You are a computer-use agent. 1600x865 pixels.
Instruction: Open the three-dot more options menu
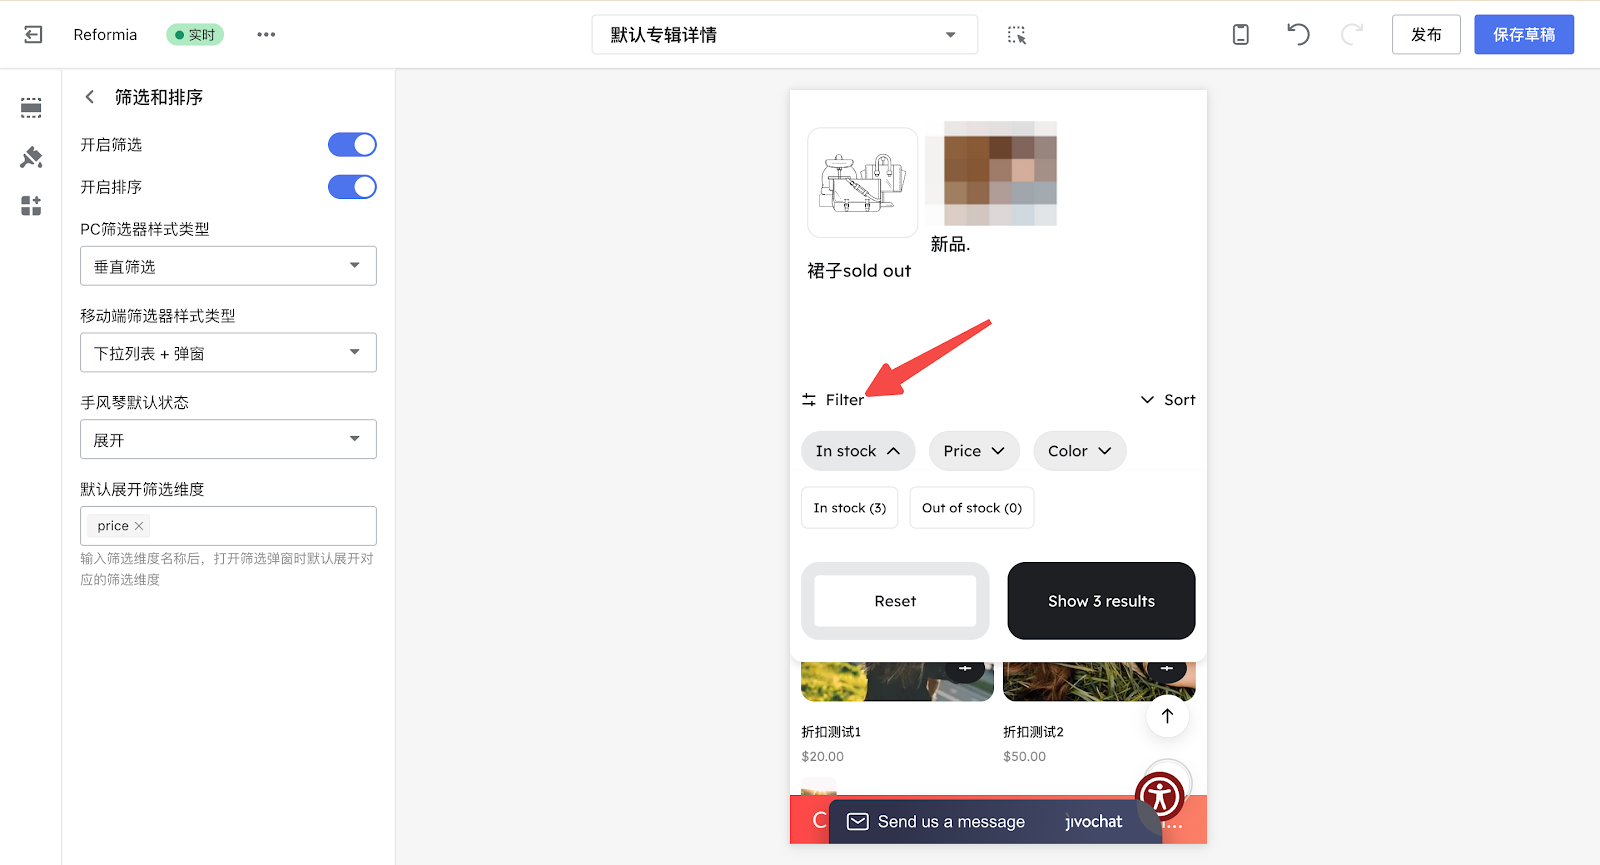266,35
